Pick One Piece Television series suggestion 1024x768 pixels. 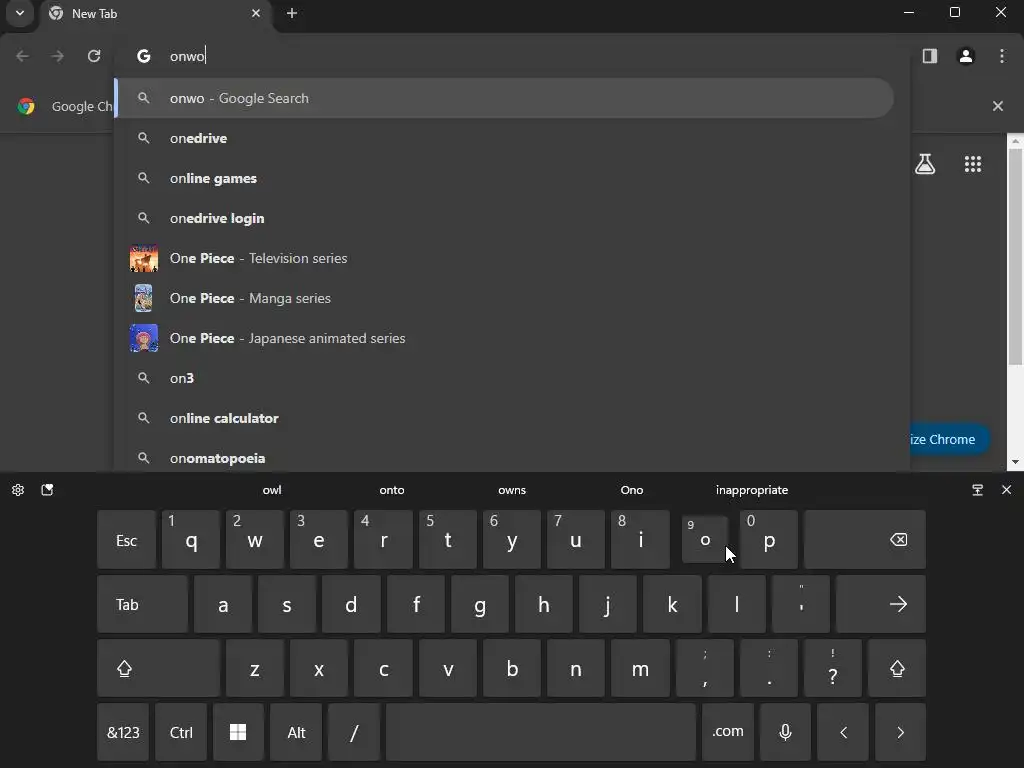click(x=504, y=258)
